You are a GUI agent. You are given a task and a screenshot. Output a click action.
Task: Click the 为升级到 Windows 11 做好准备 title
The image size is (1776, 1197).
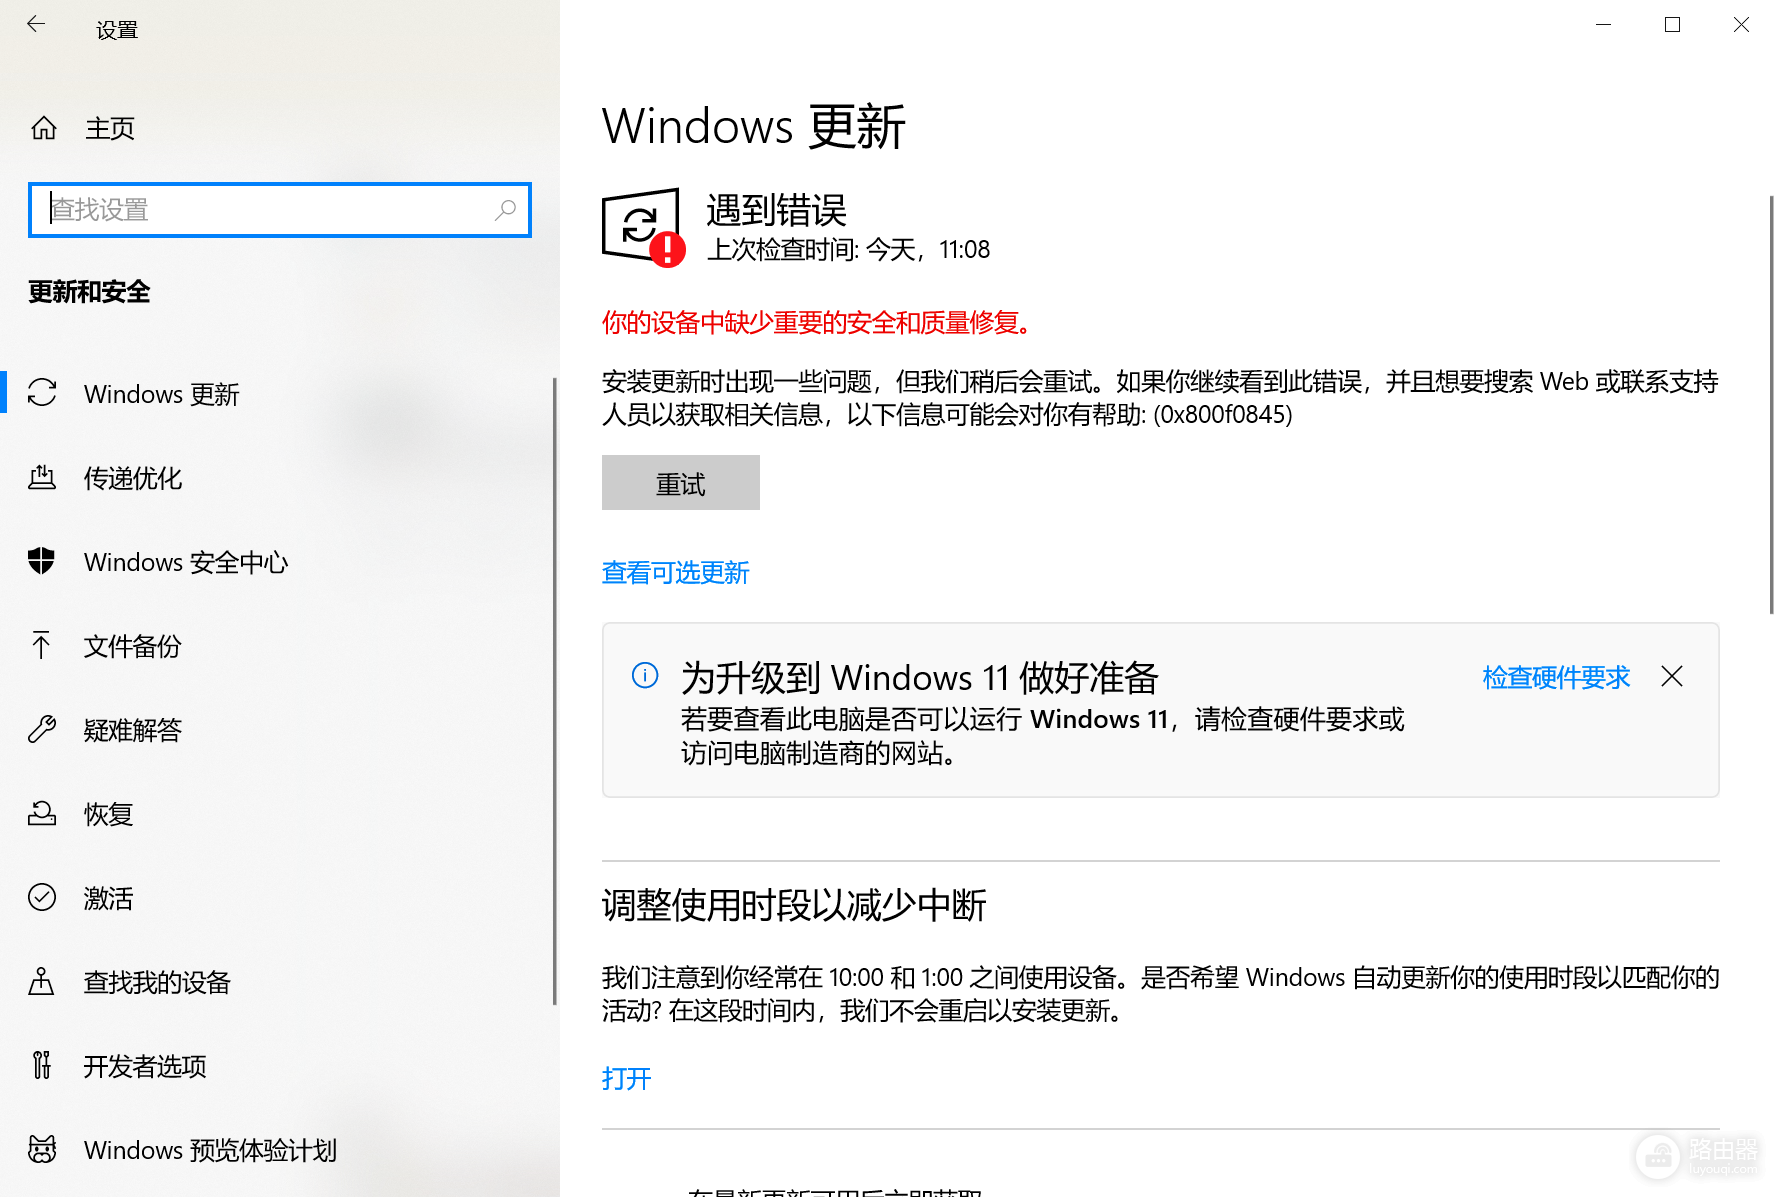pyautogui.click(x=920, y=677)
